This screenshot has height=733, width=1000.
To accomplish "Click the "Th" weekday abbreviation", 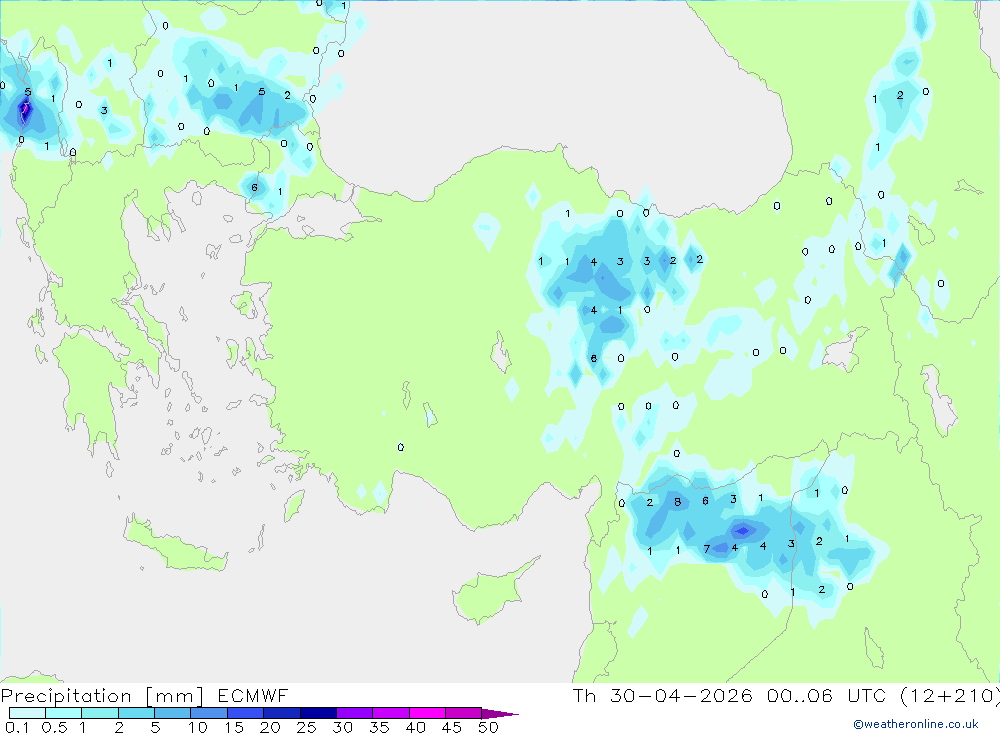I will 584,695.
